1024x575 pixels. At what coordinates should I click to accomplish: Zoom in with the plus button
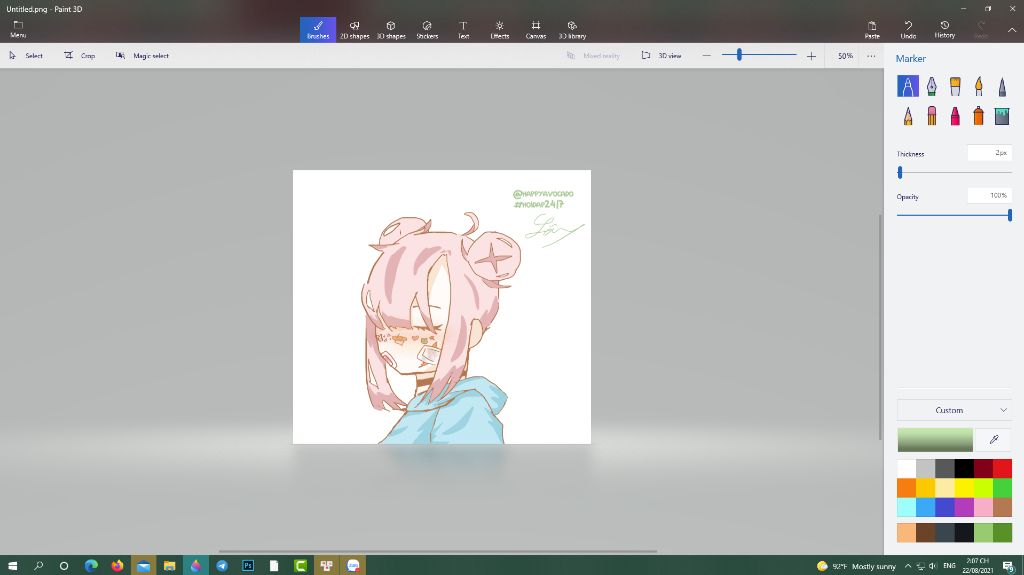coord(811,56)
